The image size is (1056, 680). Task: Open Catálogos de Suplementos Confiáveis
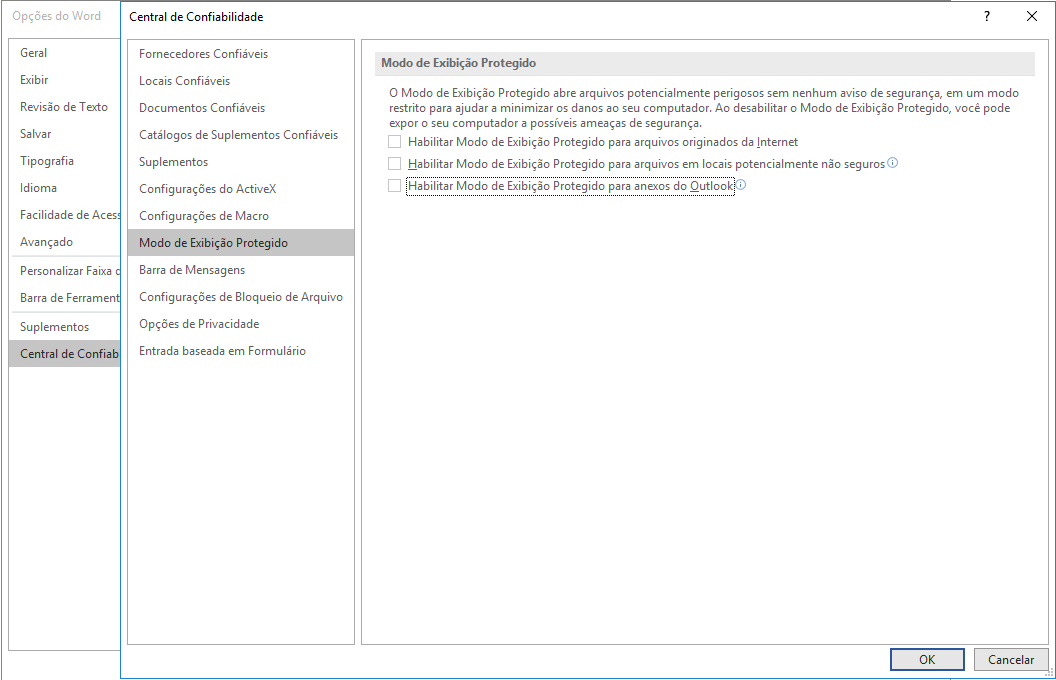coord(239,135)
